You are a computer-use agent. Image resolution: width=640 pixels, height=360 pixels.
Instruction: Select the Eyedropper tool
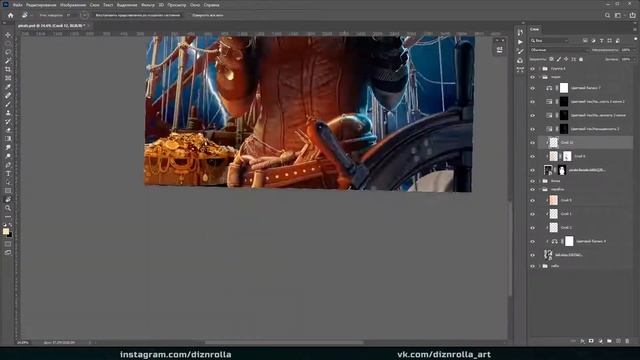point(8,87)
